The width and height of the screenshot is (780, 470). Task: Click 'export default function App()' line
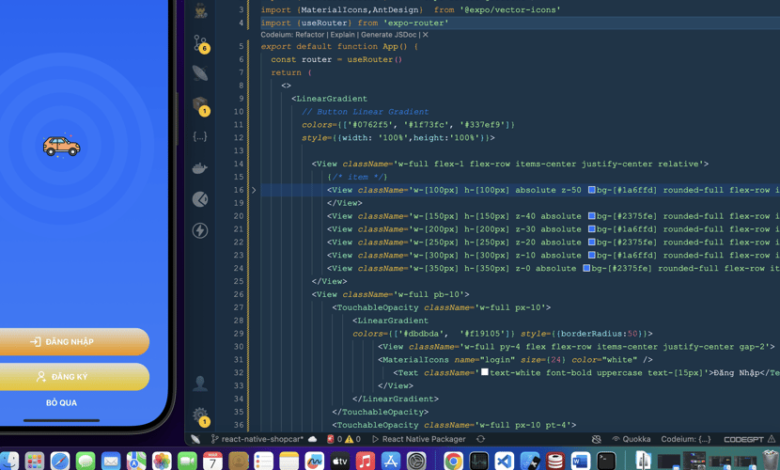pyautogui.click(x=339, y=46)
